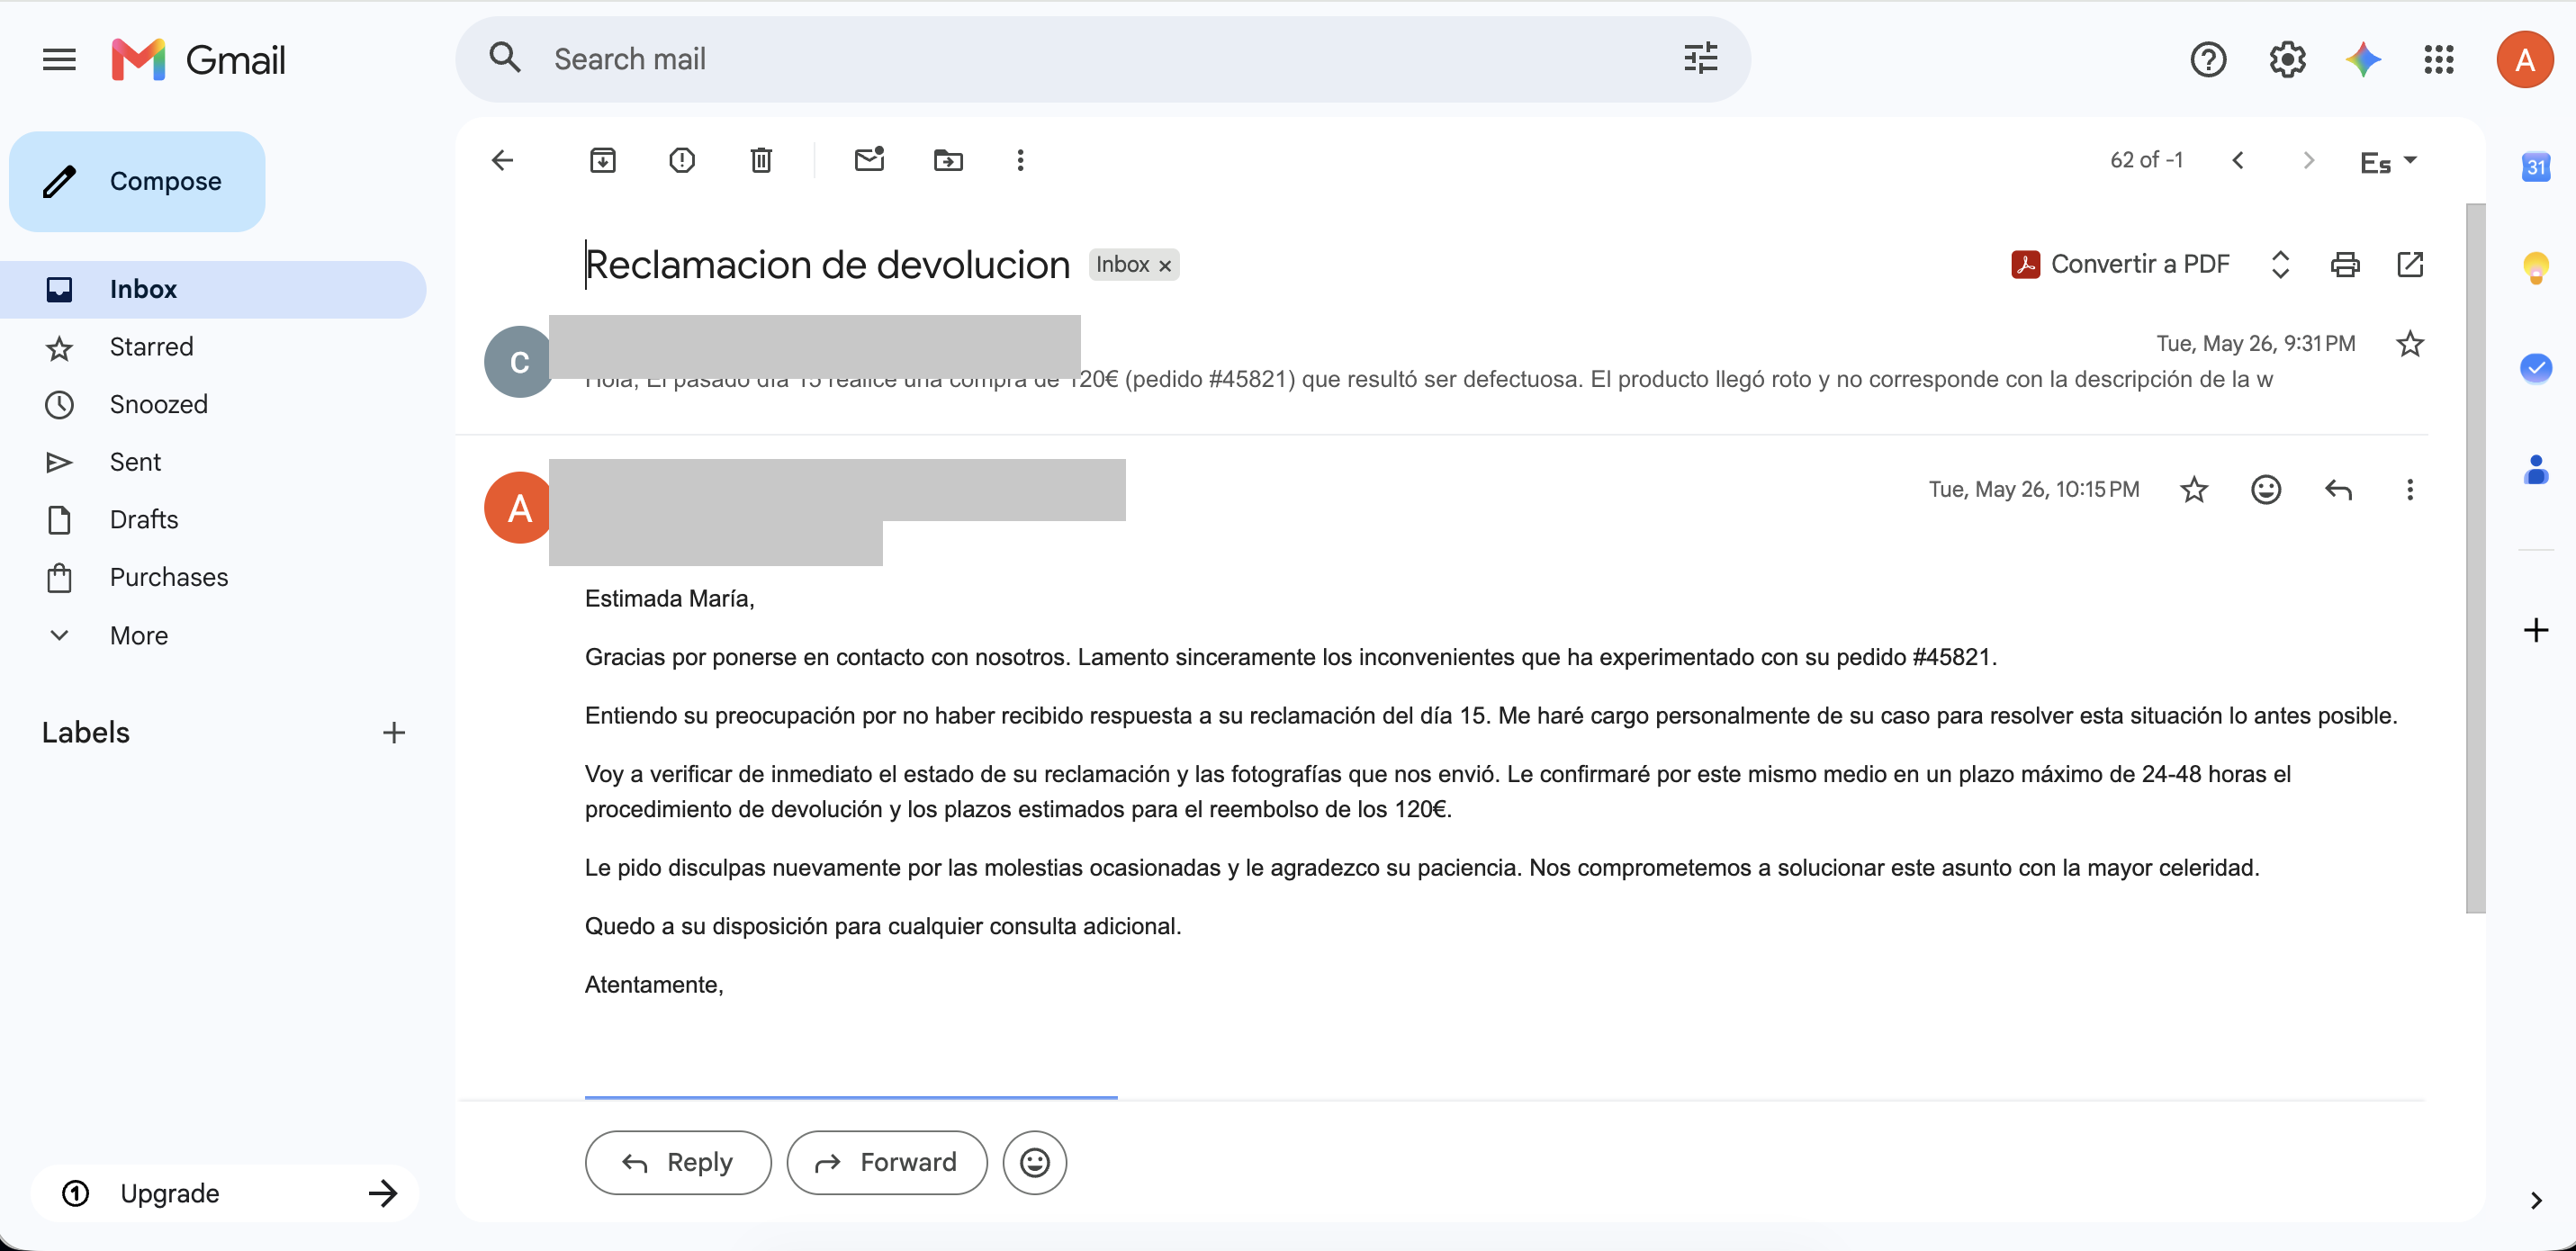This screenshot has width=2576, height=1251.
Task: Click sender avatar A
Action: (x=520, y=508)
